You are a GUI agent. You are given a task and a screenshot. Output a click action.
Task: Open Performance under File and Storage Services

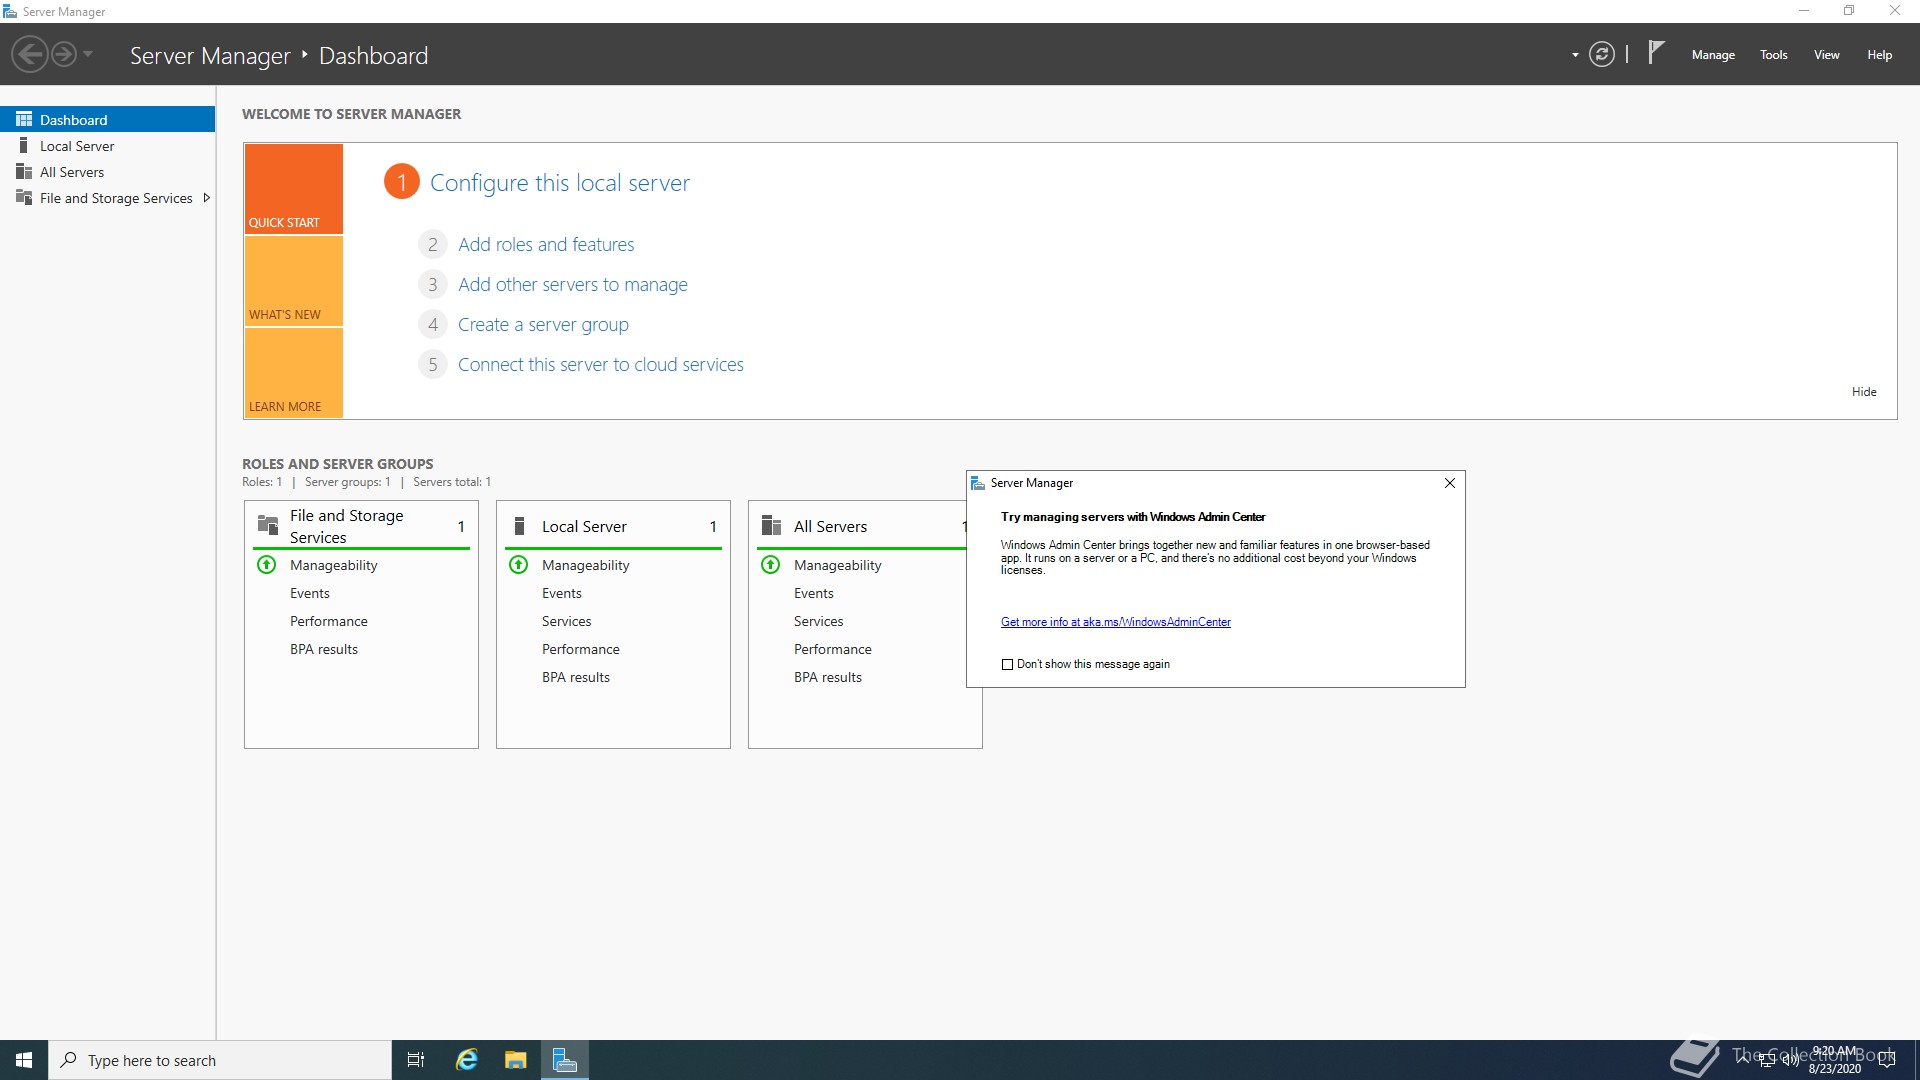tap(328, 621)
